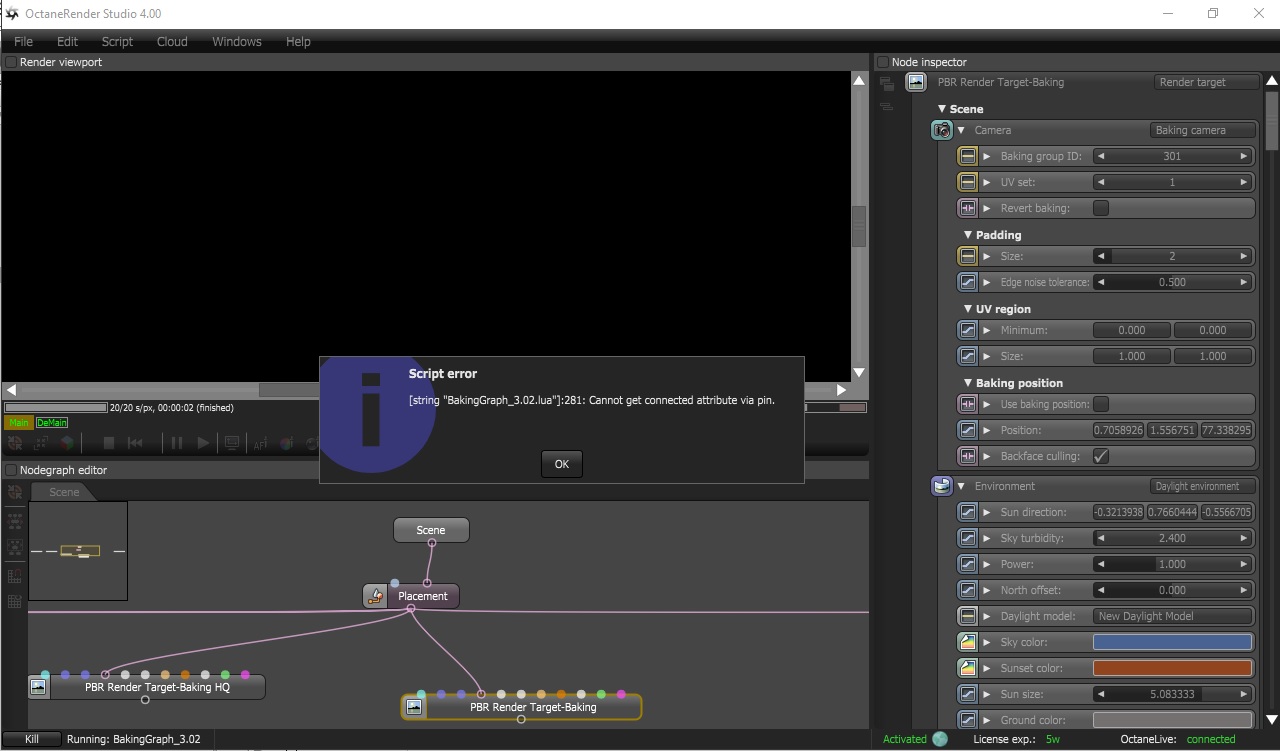Screen dimensions: 1280x751
Task: Click the recenter icon in Nodegraph editor sidebar
Action: tap(15, 492)
